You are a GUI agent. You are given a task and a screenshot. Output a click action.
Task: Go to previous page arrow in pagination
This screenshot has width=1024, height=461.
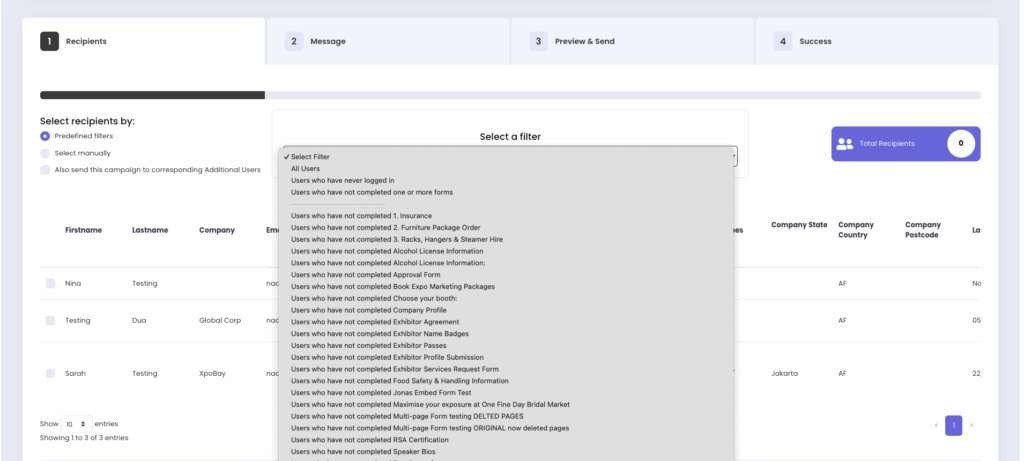(936, 425)
